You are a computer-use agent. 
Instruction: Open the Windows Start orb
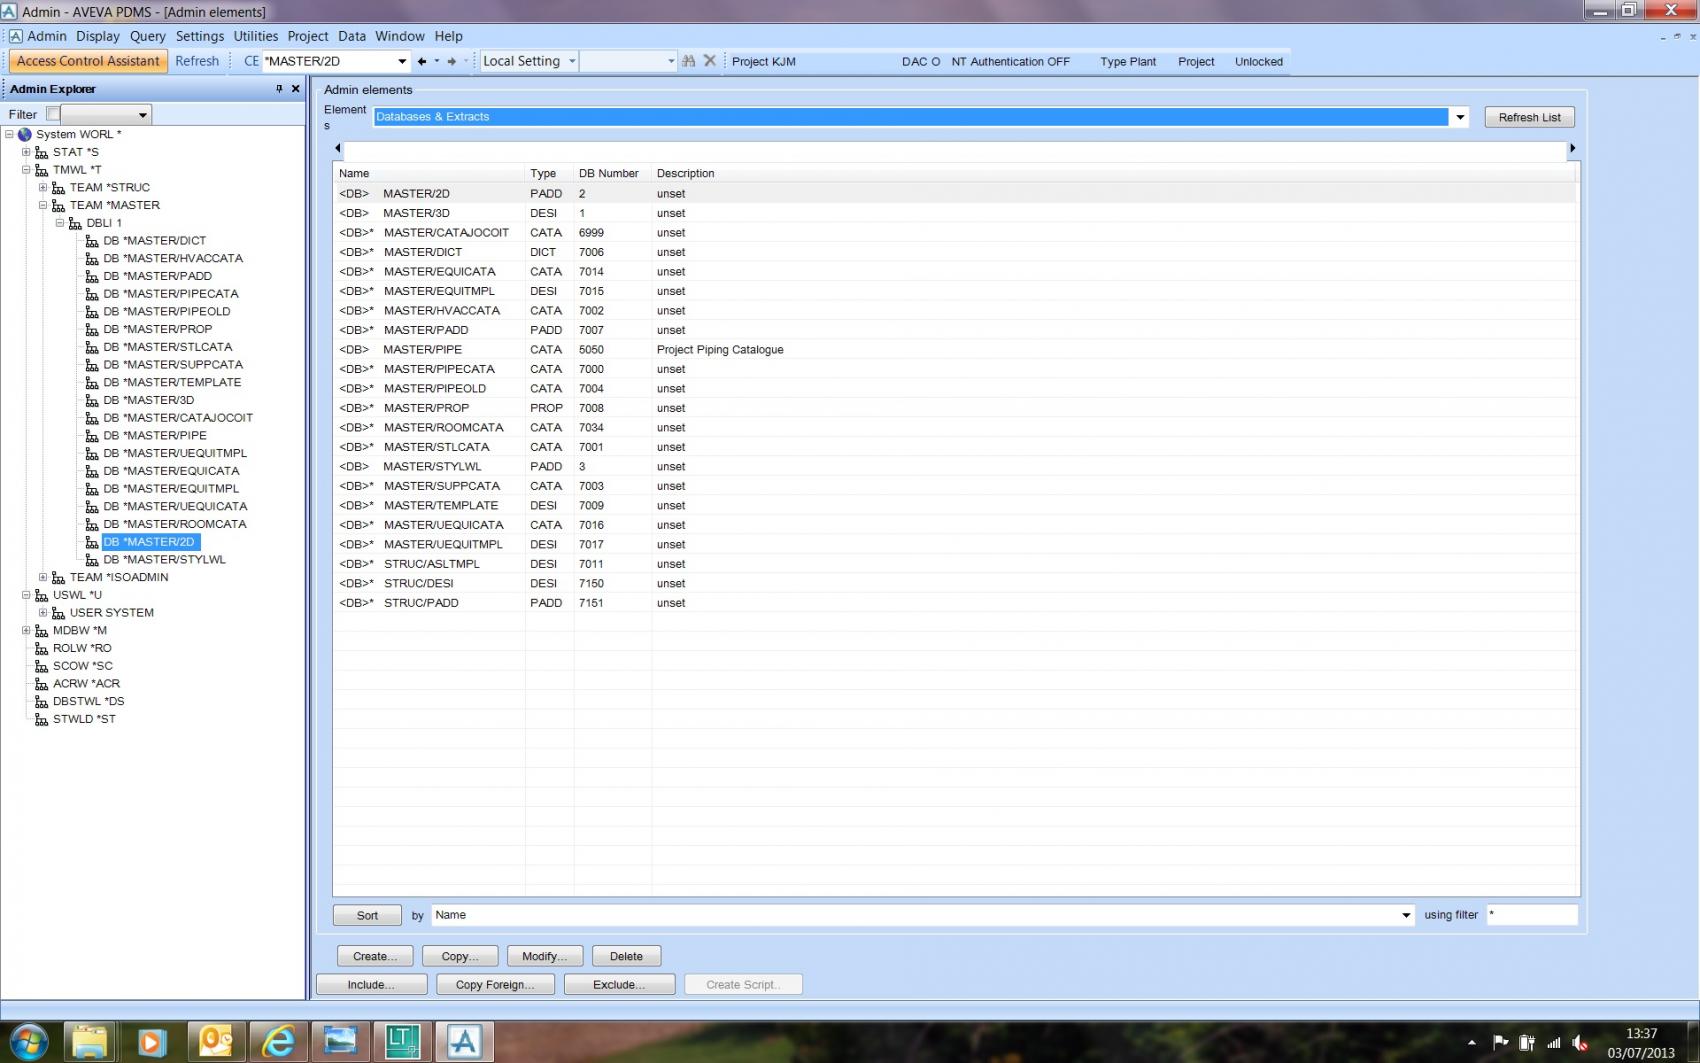coord(28,1042)
